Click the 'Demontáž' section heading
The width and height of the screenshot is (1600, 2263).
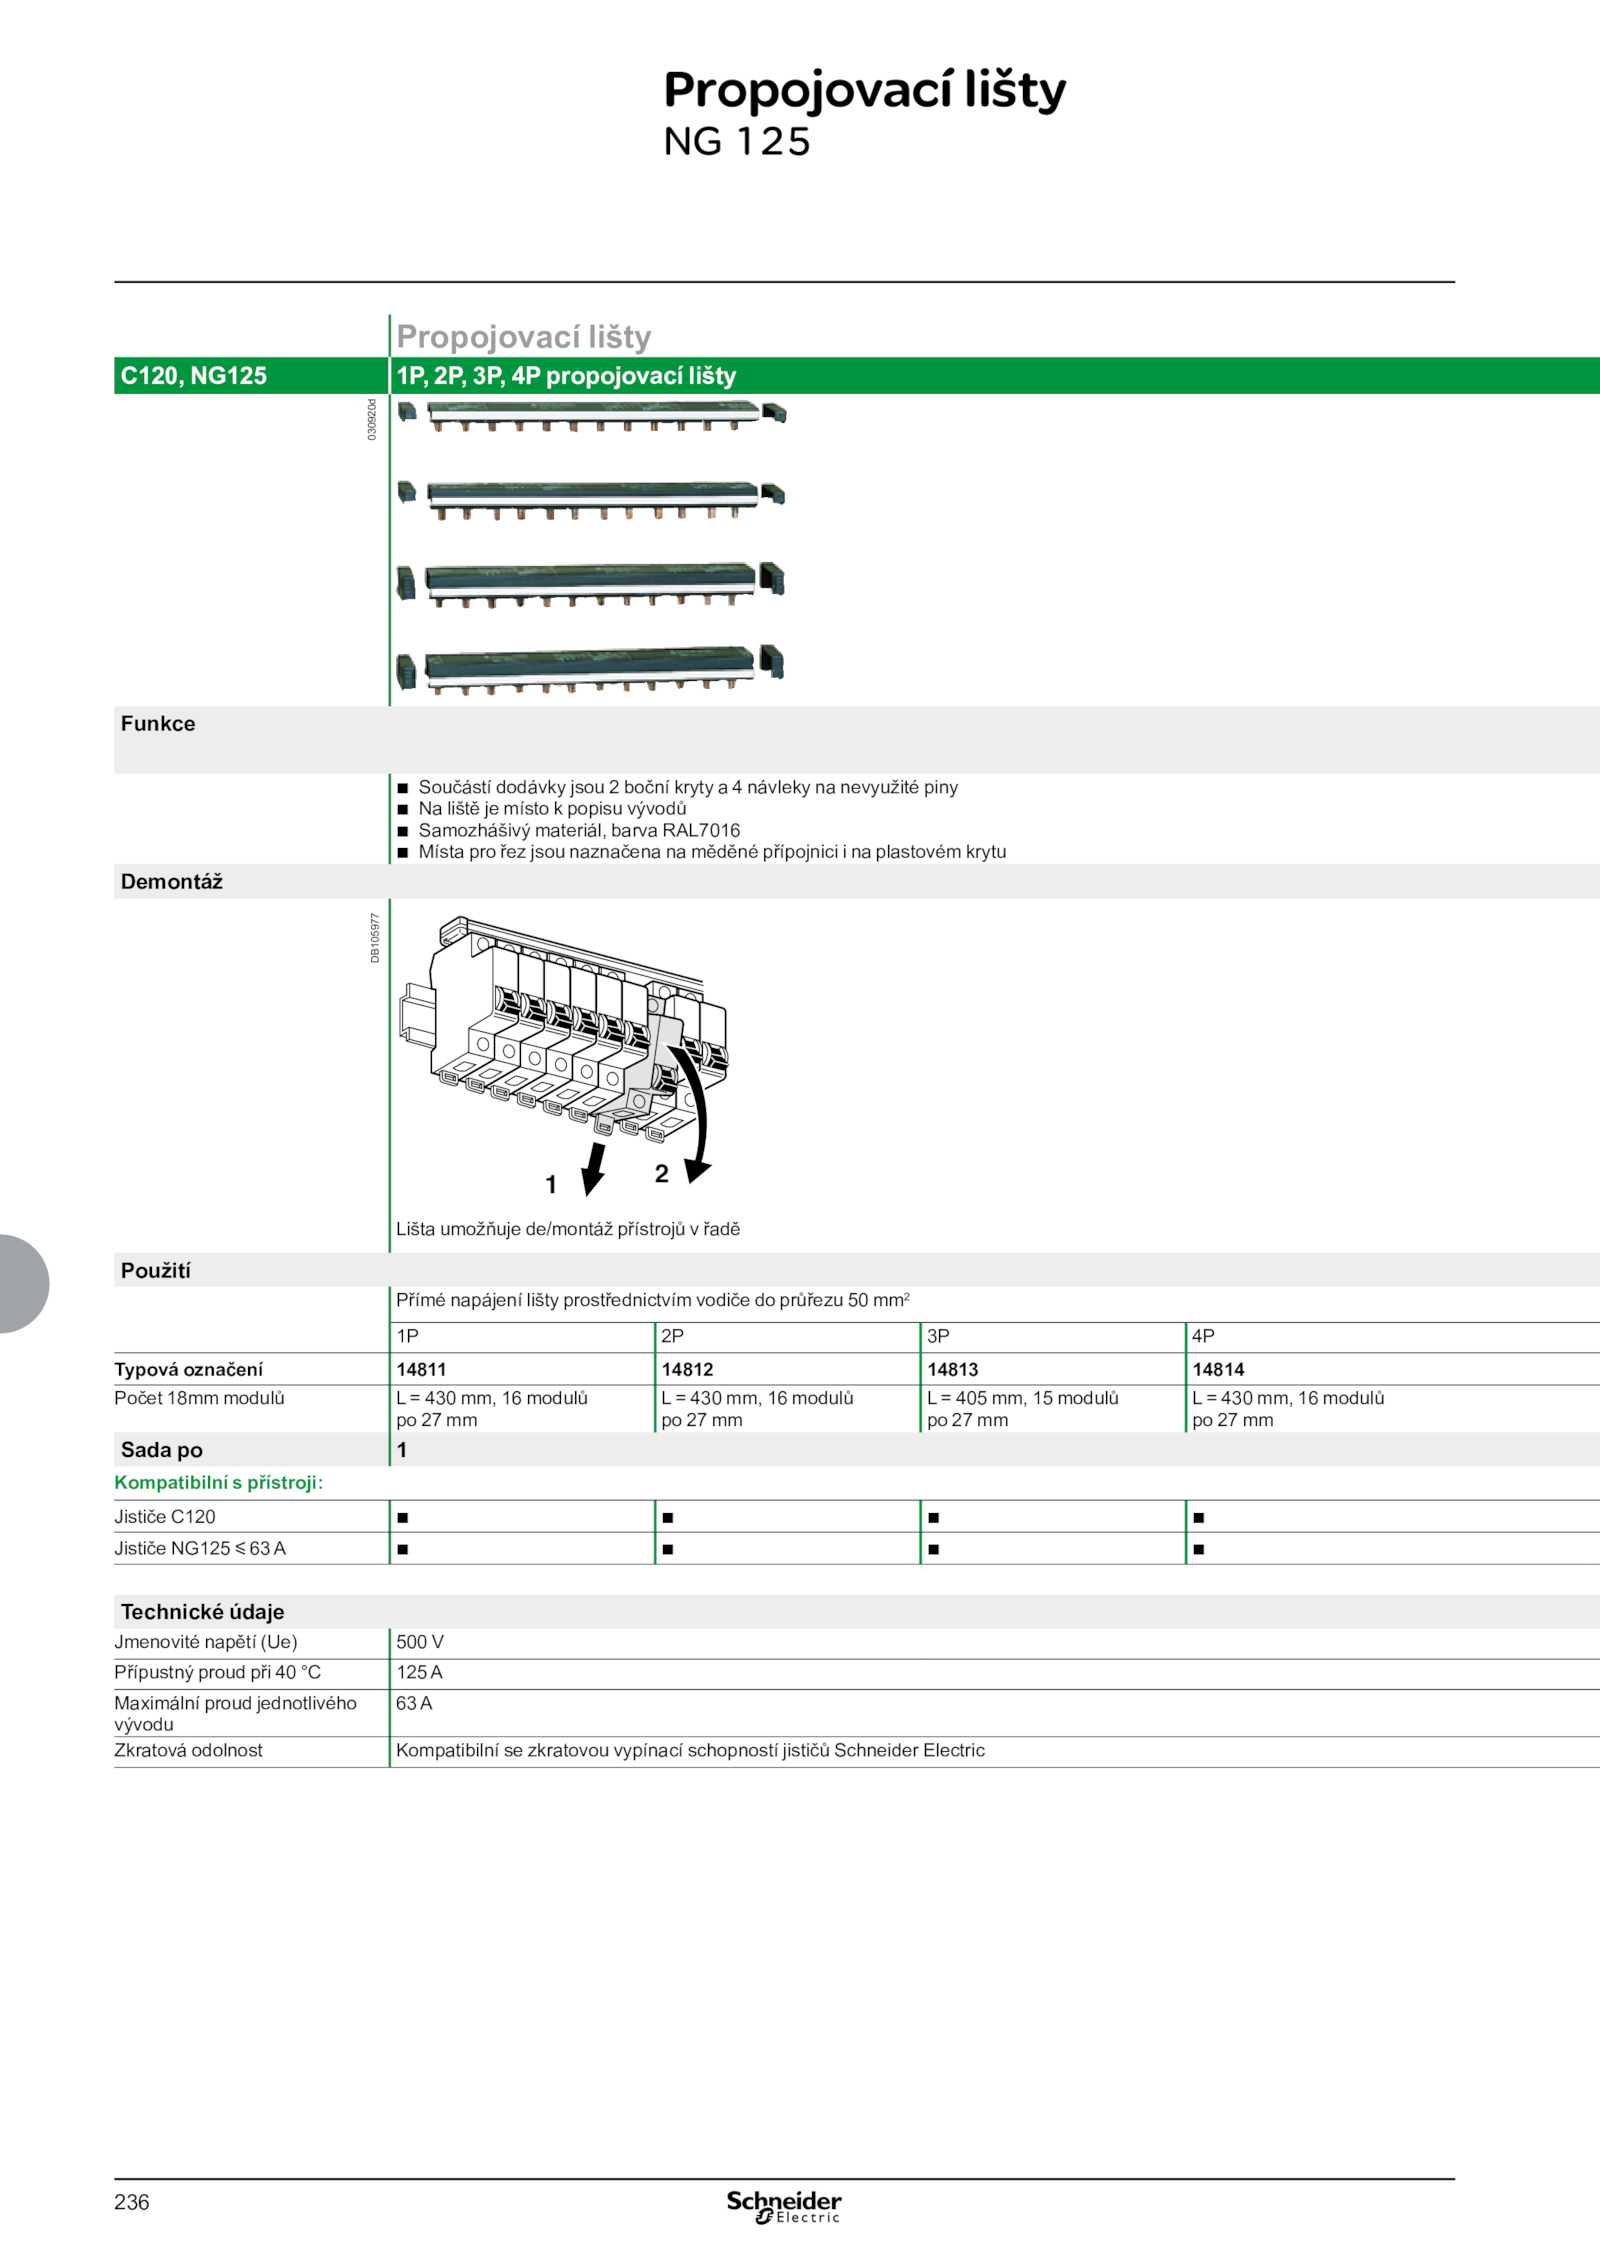(171, 881)
